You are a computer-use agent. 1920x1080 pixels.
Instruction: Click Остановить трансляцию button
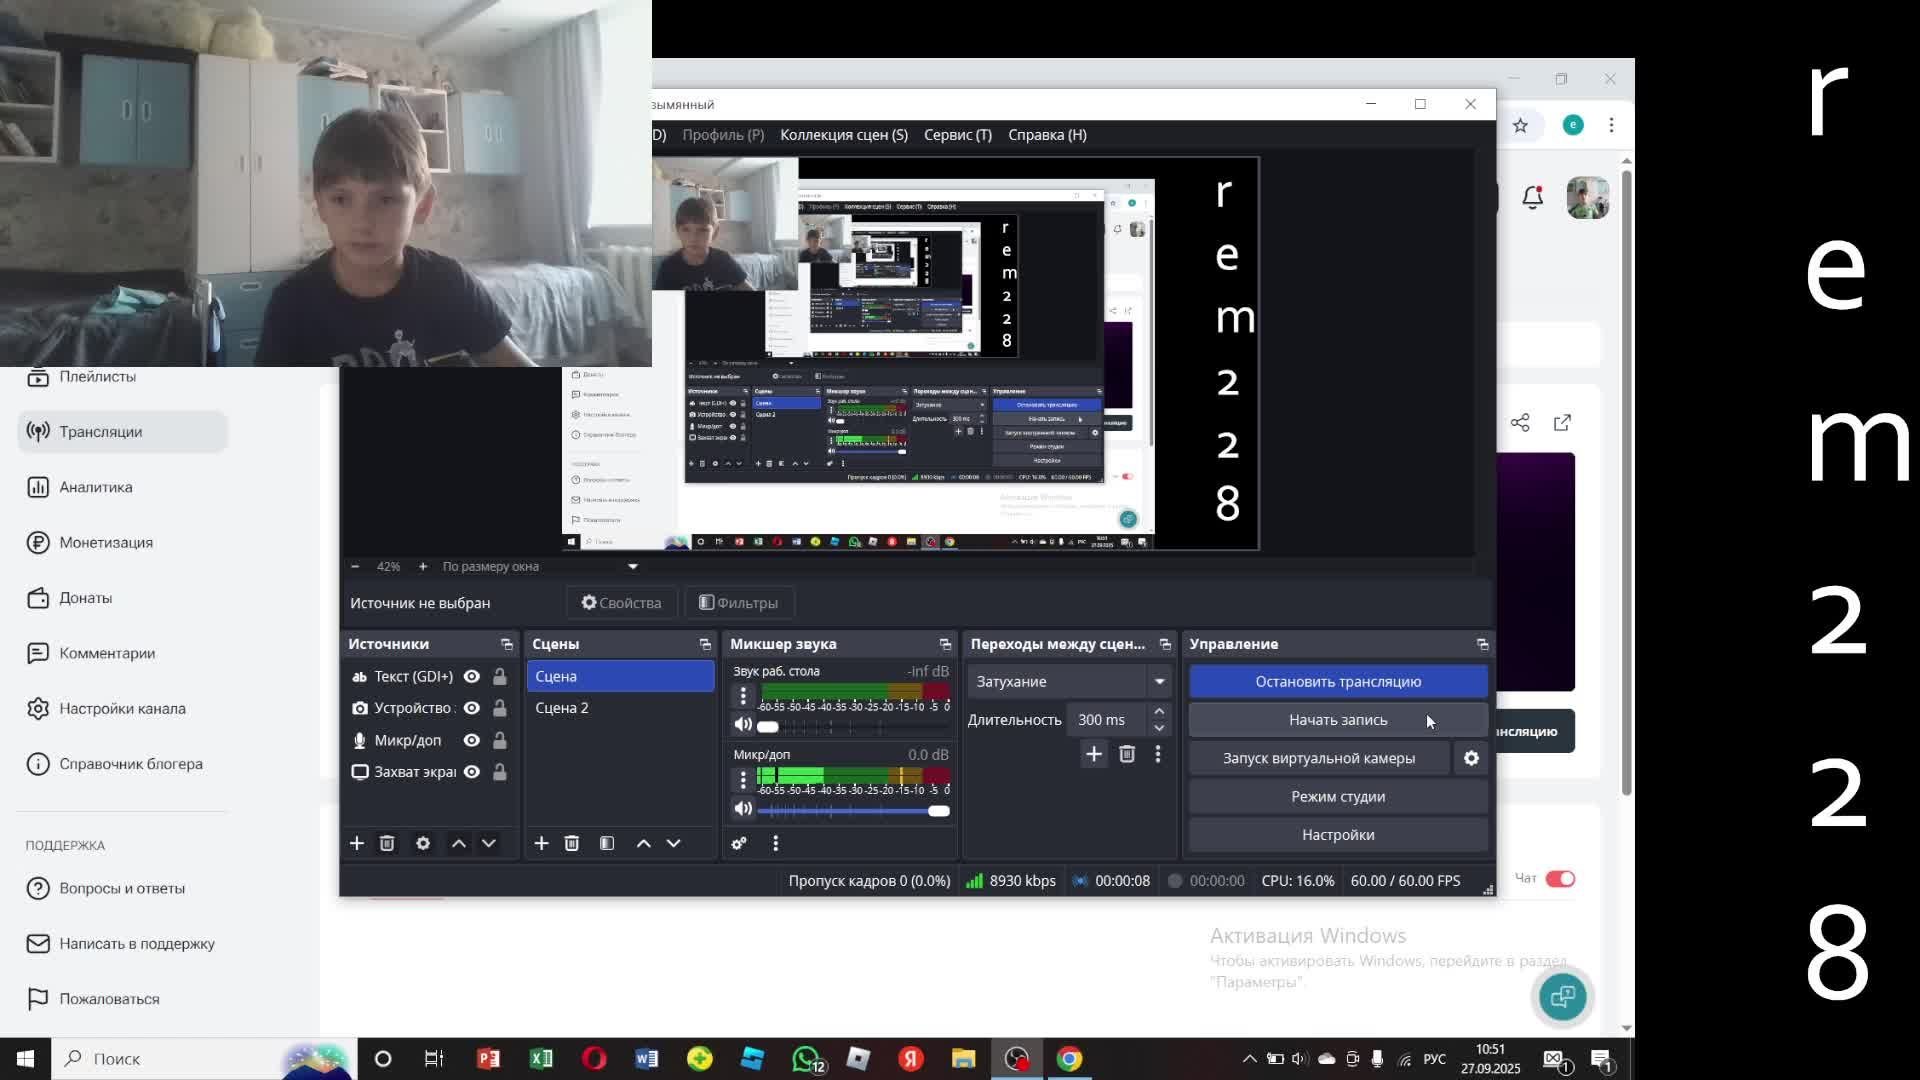click(1337, 682)
